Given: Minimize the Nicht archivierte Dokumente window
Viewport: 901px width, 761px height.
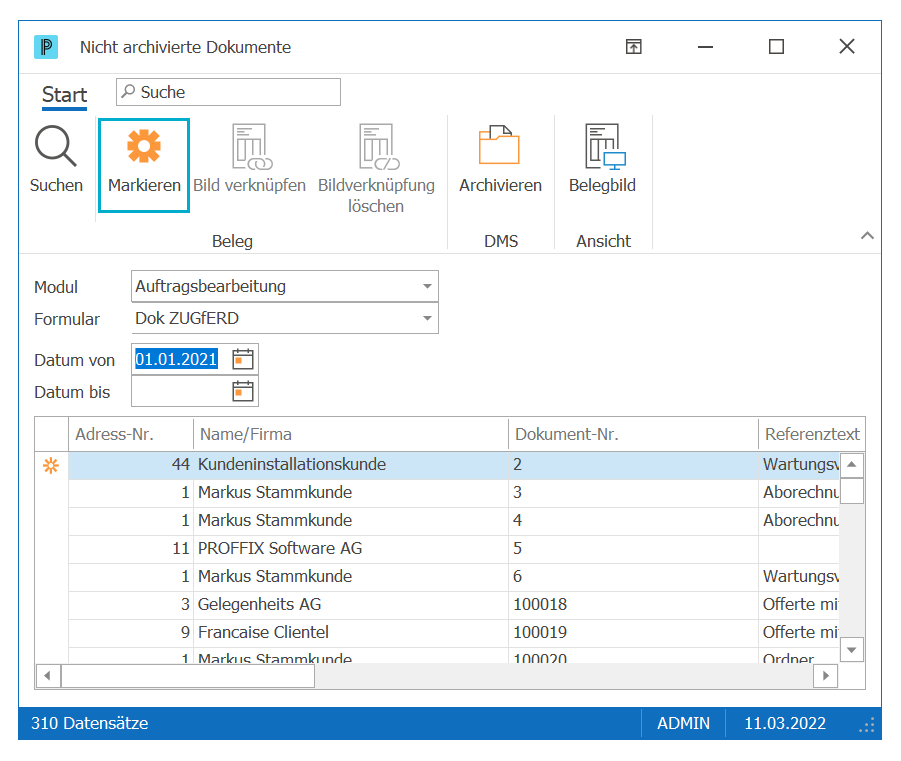Looking at the screenshot, I should 705,47.
